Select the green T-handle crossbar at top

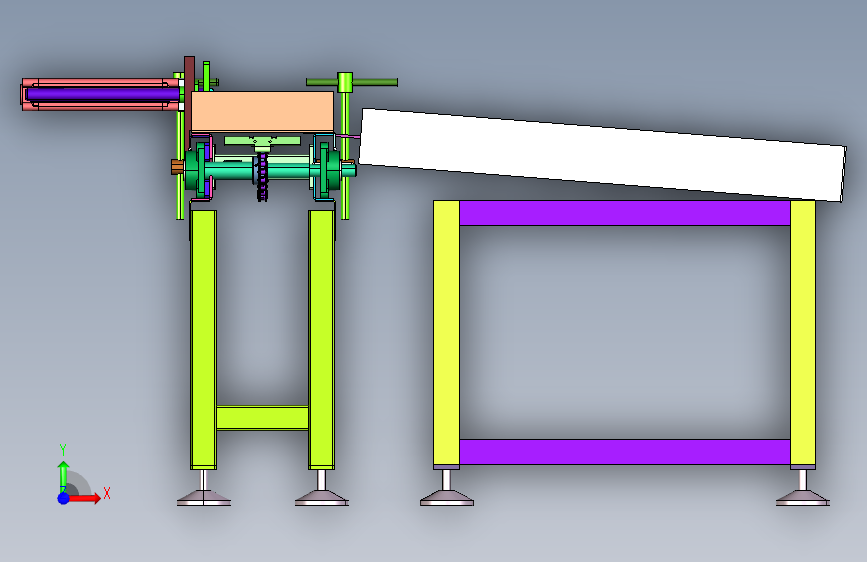[352, 82]
